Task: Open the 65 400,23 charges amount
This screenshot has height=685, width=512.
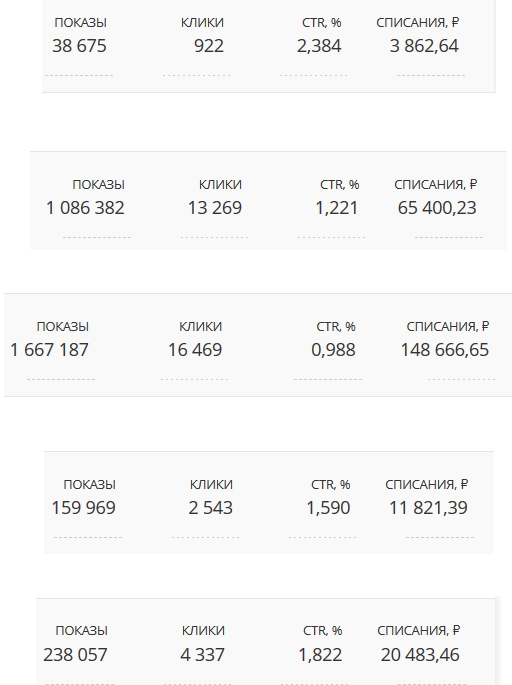Action: 437,208
